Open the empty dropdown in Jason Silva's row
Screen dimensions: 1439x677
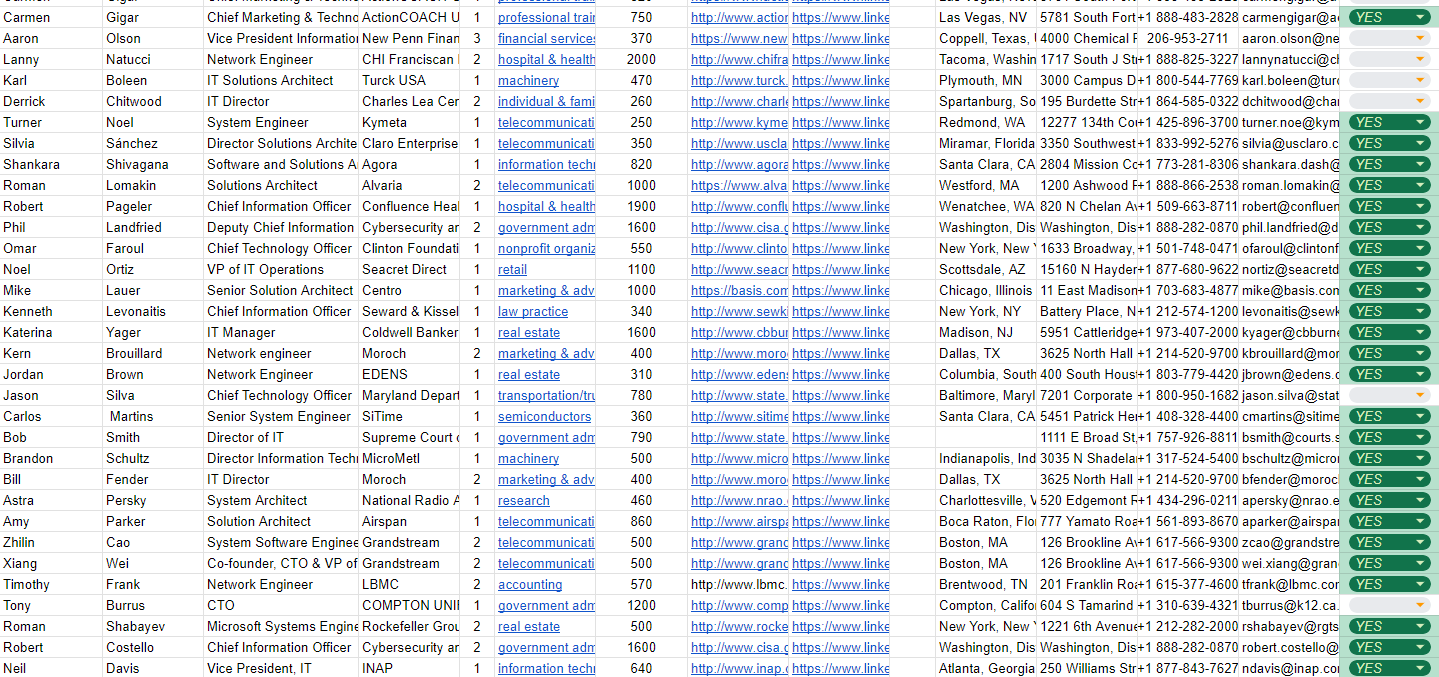[1389, 395]
